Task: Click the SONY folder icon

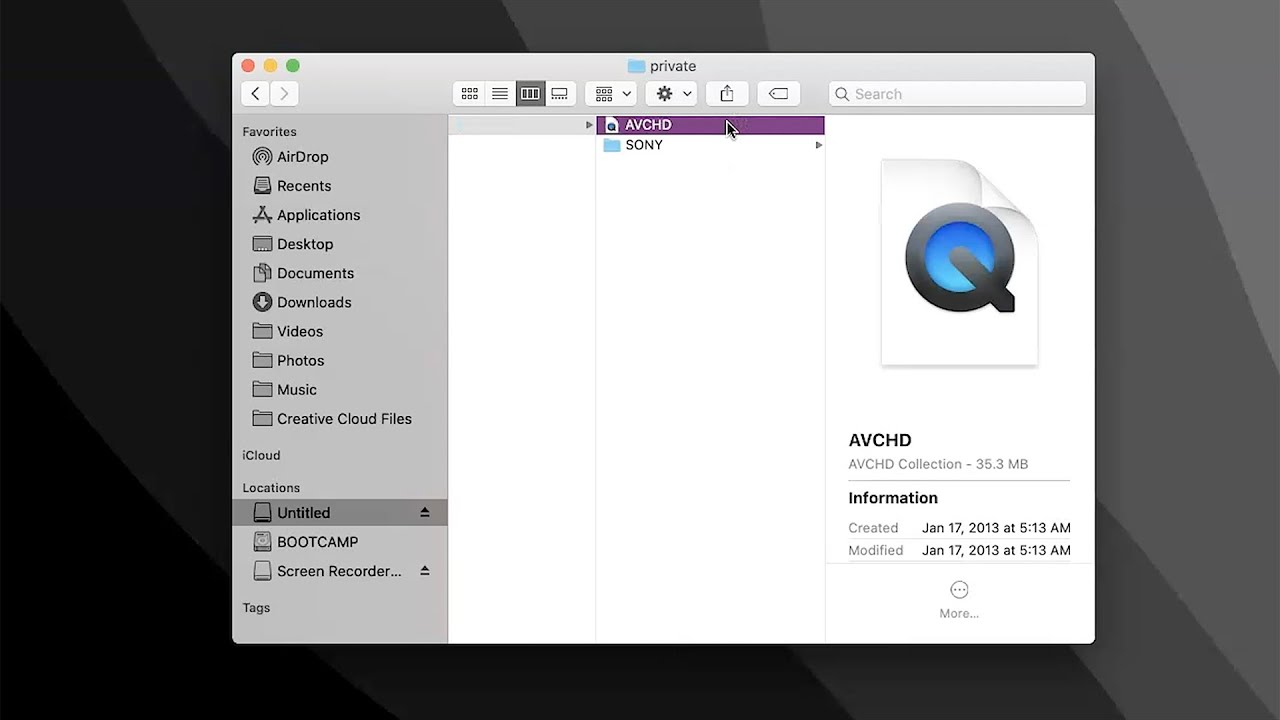Action: [612, 145]
